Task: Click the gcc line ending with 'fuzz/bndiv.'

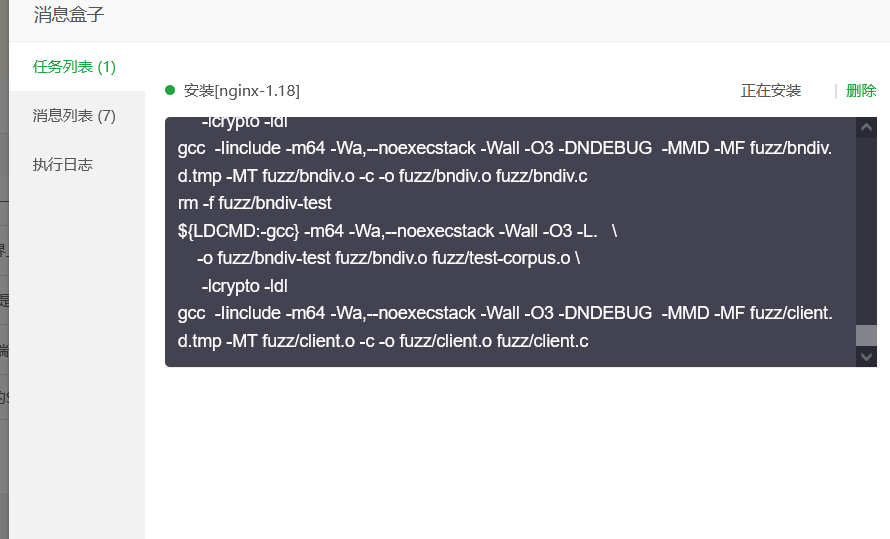Action: (x=505, y=149)
